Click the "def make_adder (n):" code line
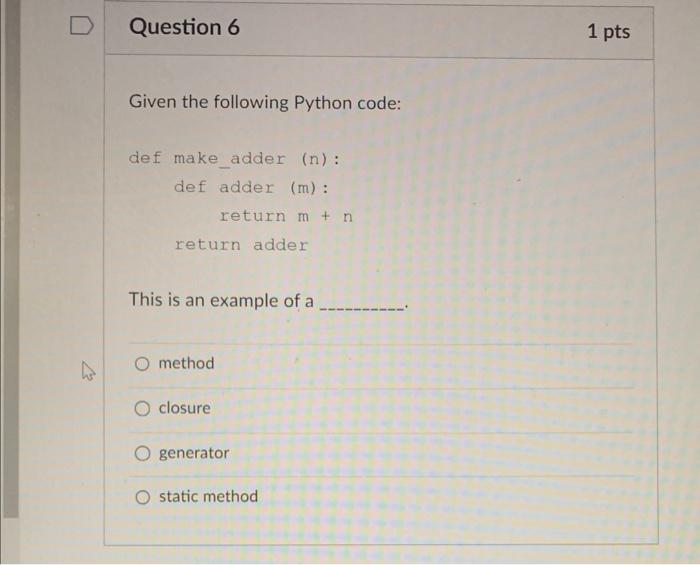The image size is (700, 565). click(234, 159)
